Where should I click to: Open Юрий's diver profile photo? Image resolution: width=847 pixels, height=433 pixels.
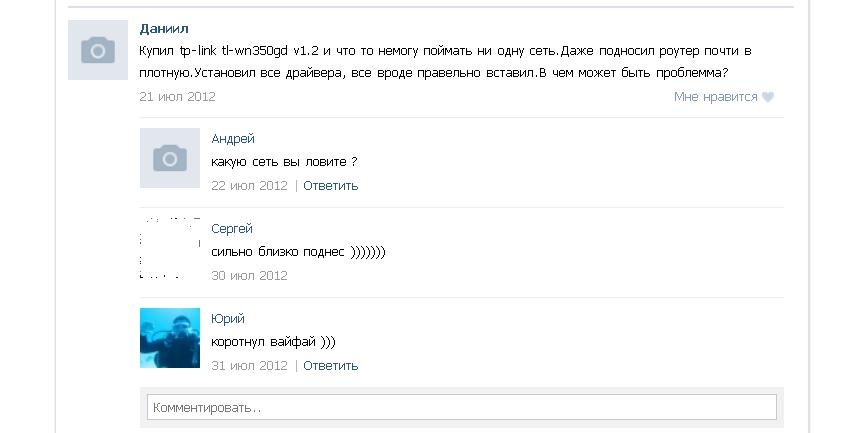point(169,337)
